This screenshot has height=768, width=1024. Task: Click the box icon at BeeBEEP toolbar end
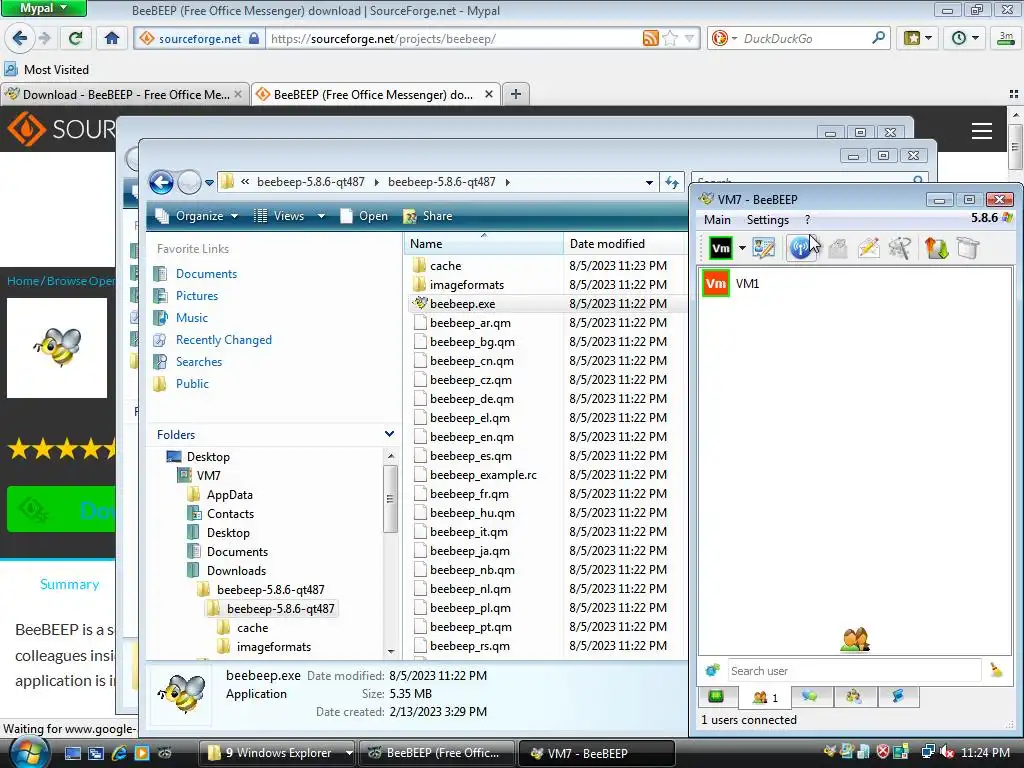tap(968, 248)
